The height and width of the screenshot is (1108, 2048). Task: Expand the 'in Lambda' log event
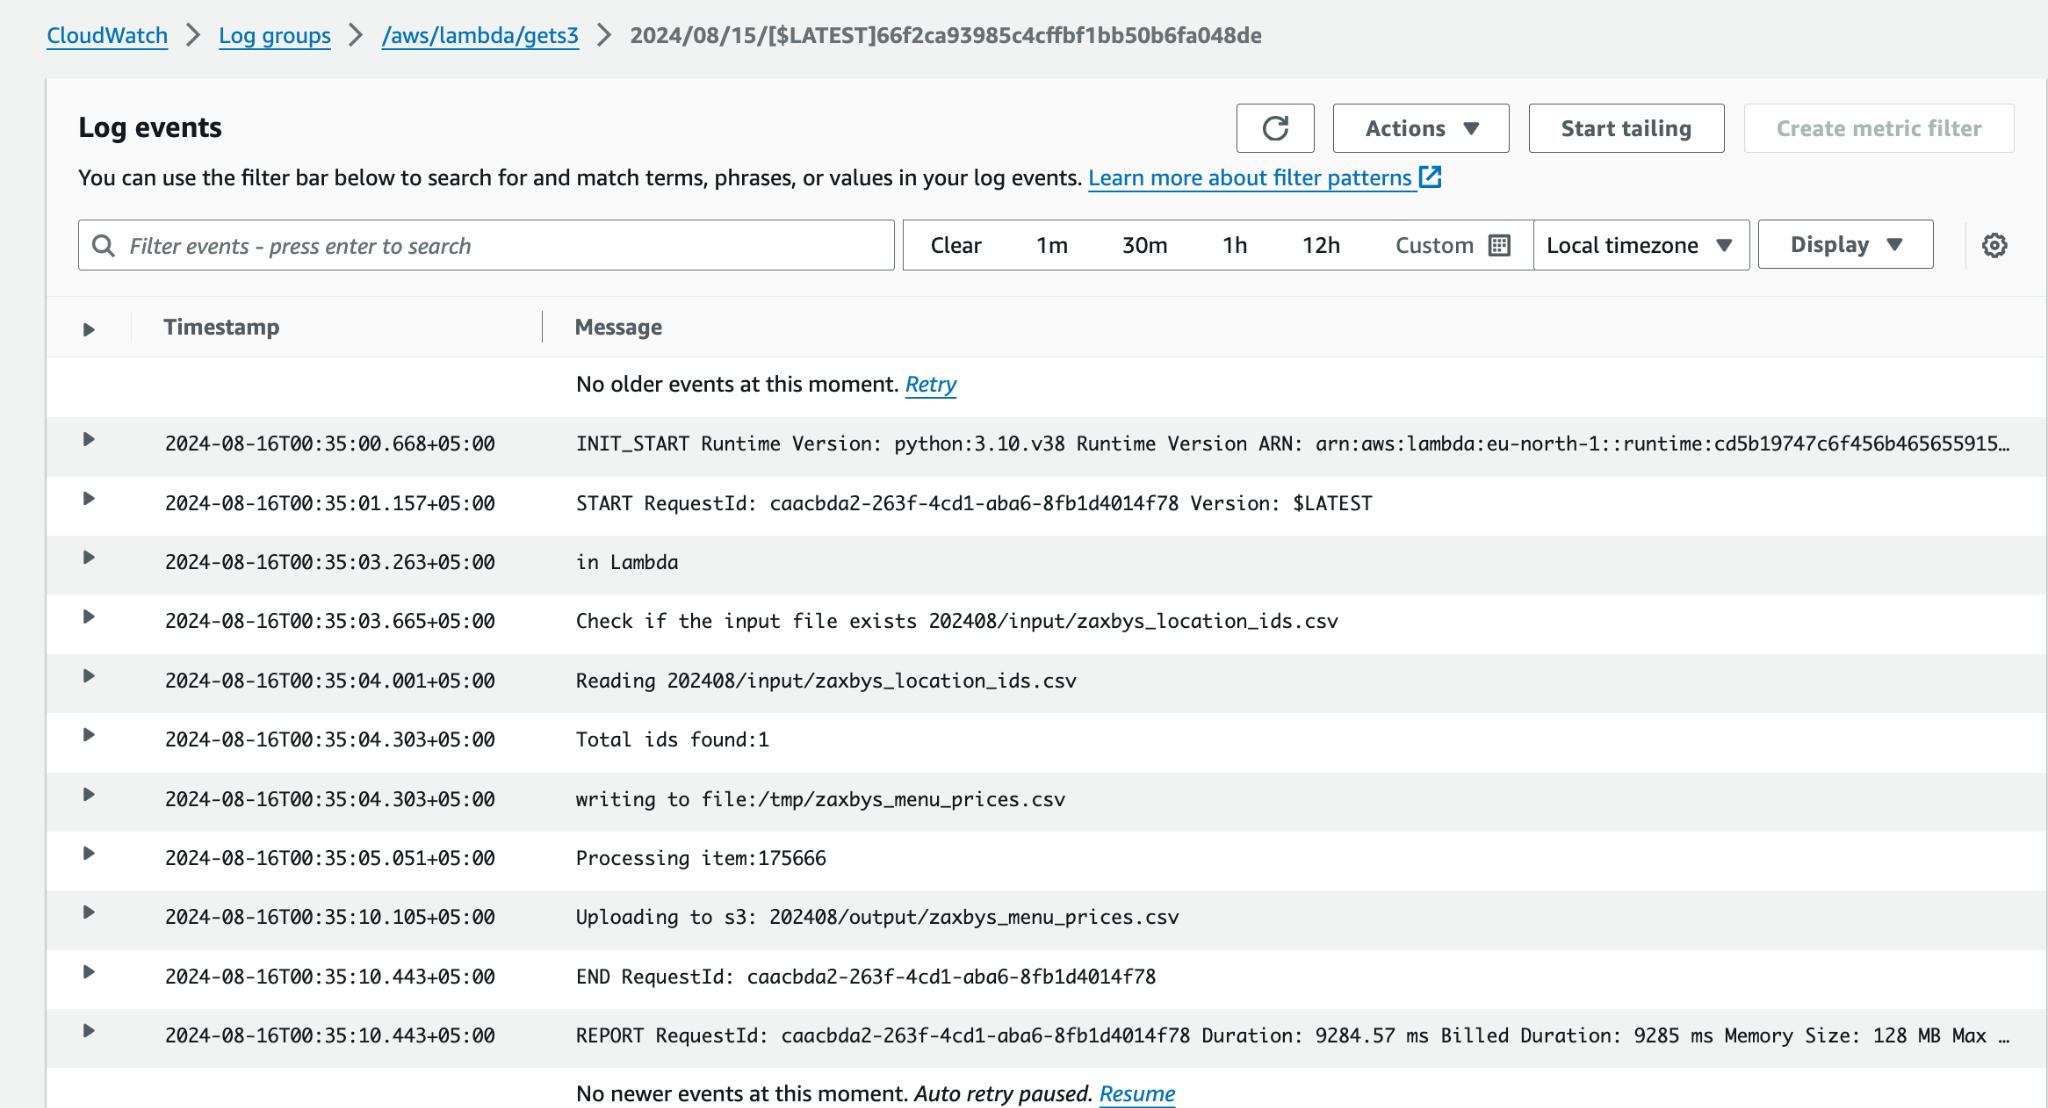tap(88, 558)
